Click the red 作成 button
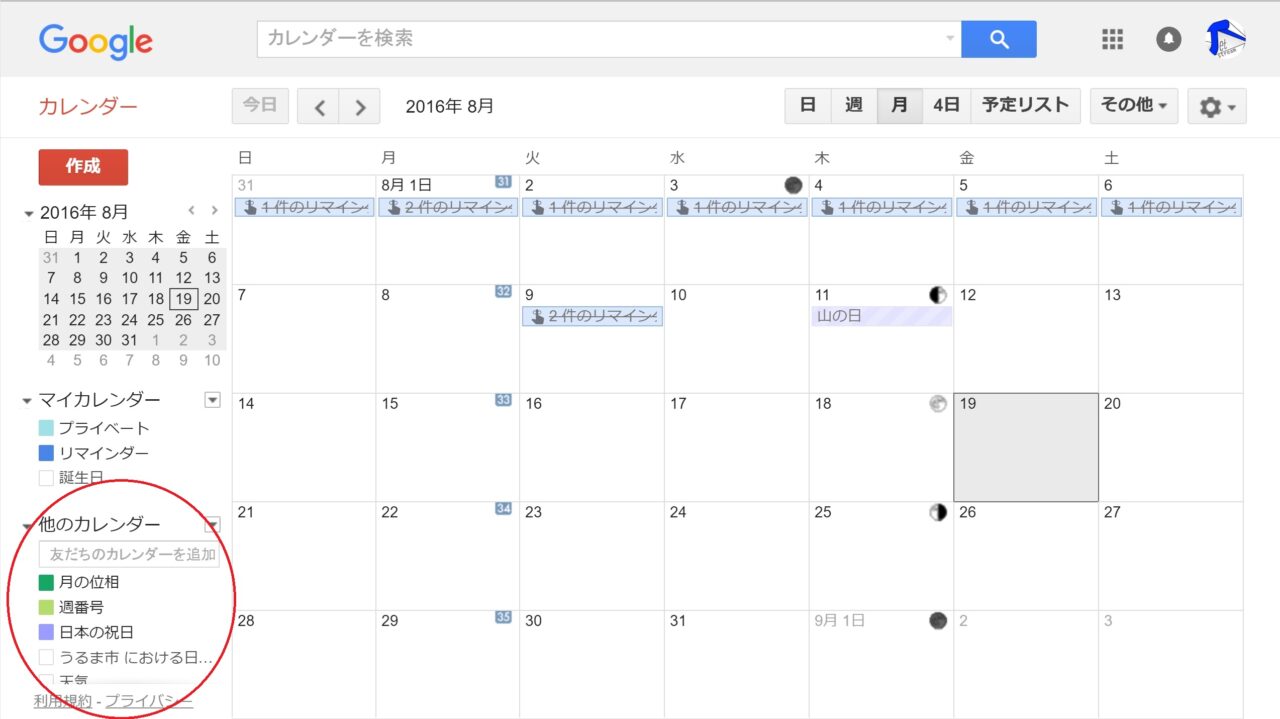Viewport: 1280px width, 719px height. 83,167
